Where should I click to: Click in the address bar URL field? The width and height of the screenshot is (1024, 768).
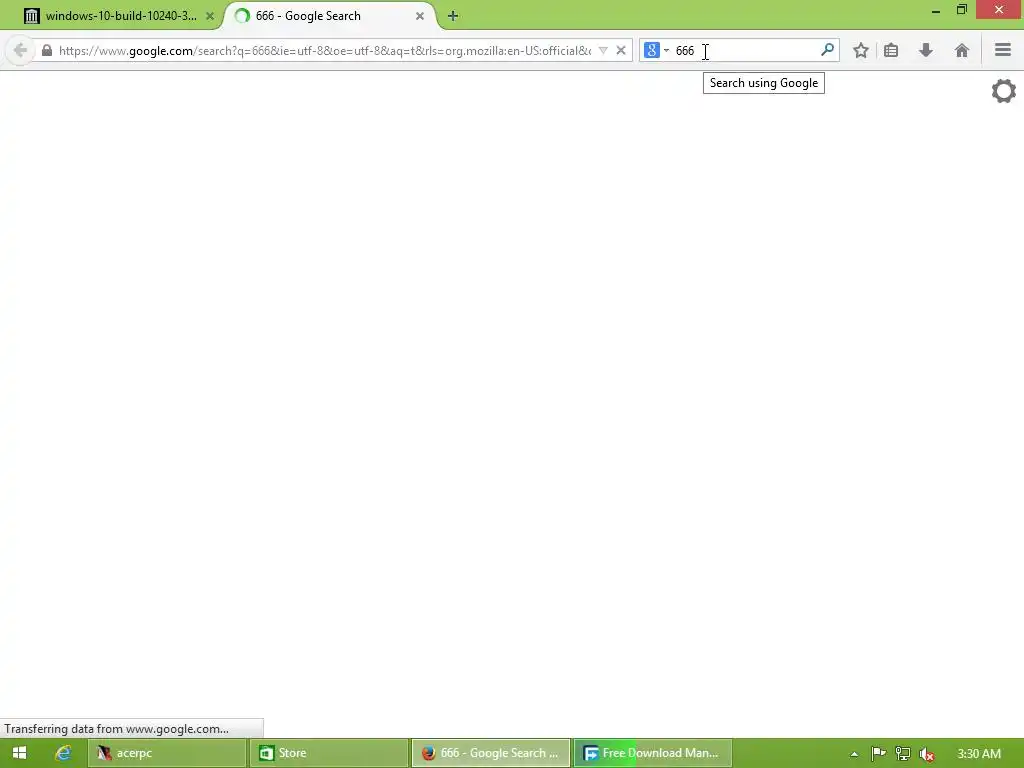tap(325, 50)
